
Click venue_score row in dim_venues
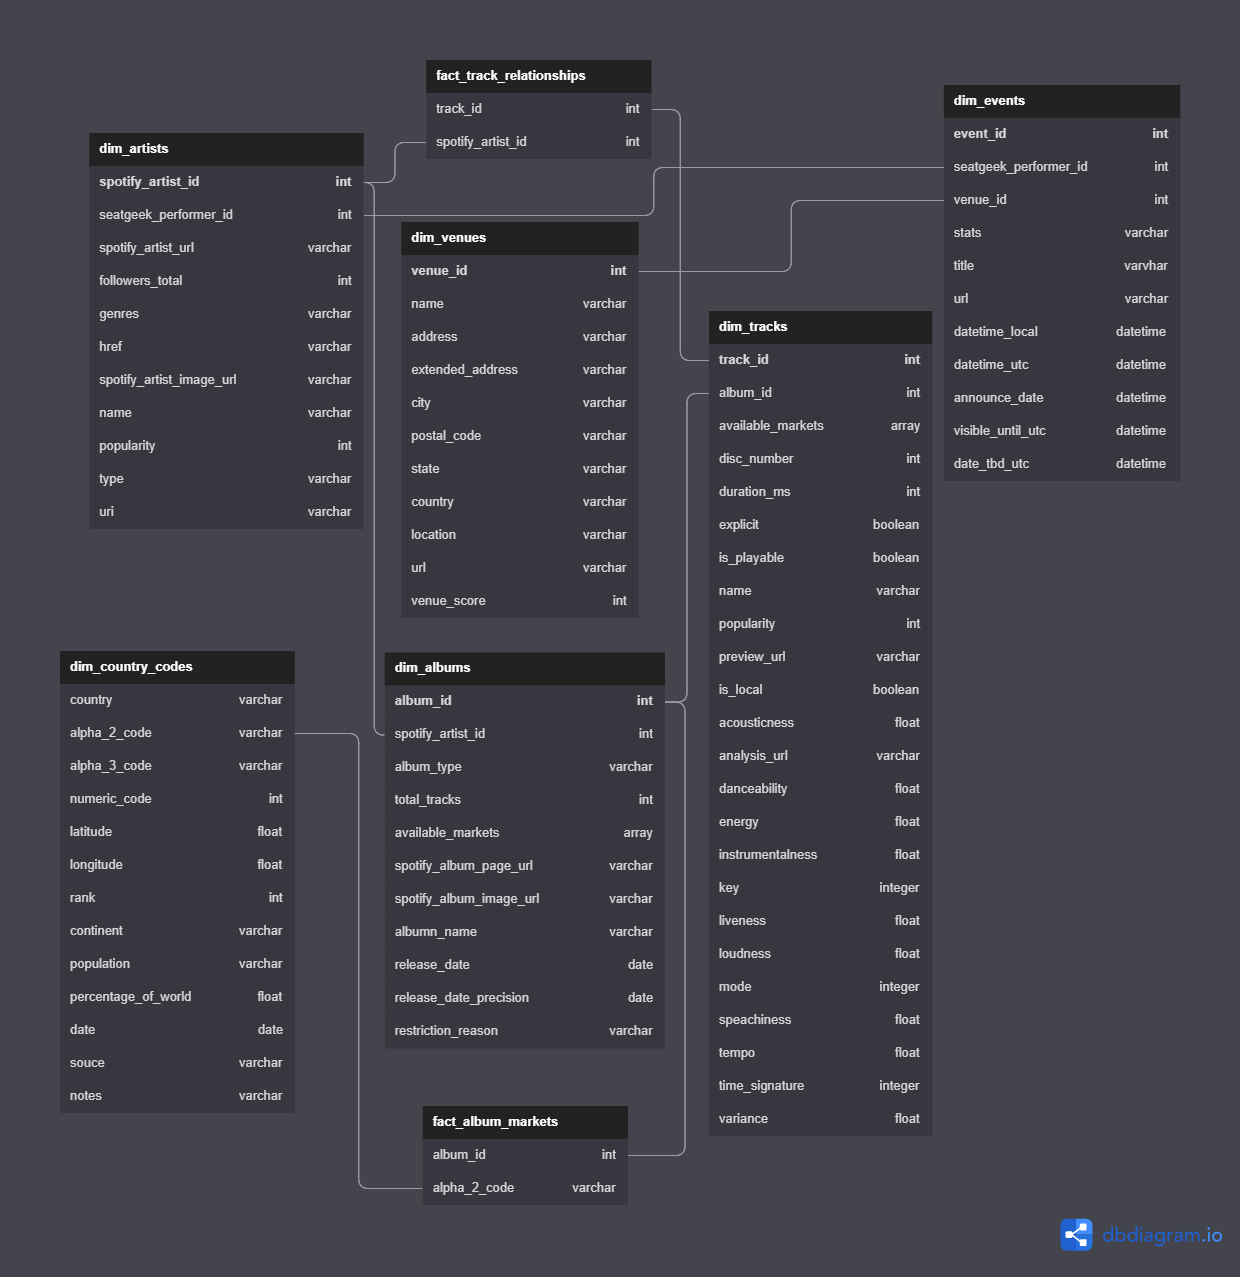(x=520, y=601)
